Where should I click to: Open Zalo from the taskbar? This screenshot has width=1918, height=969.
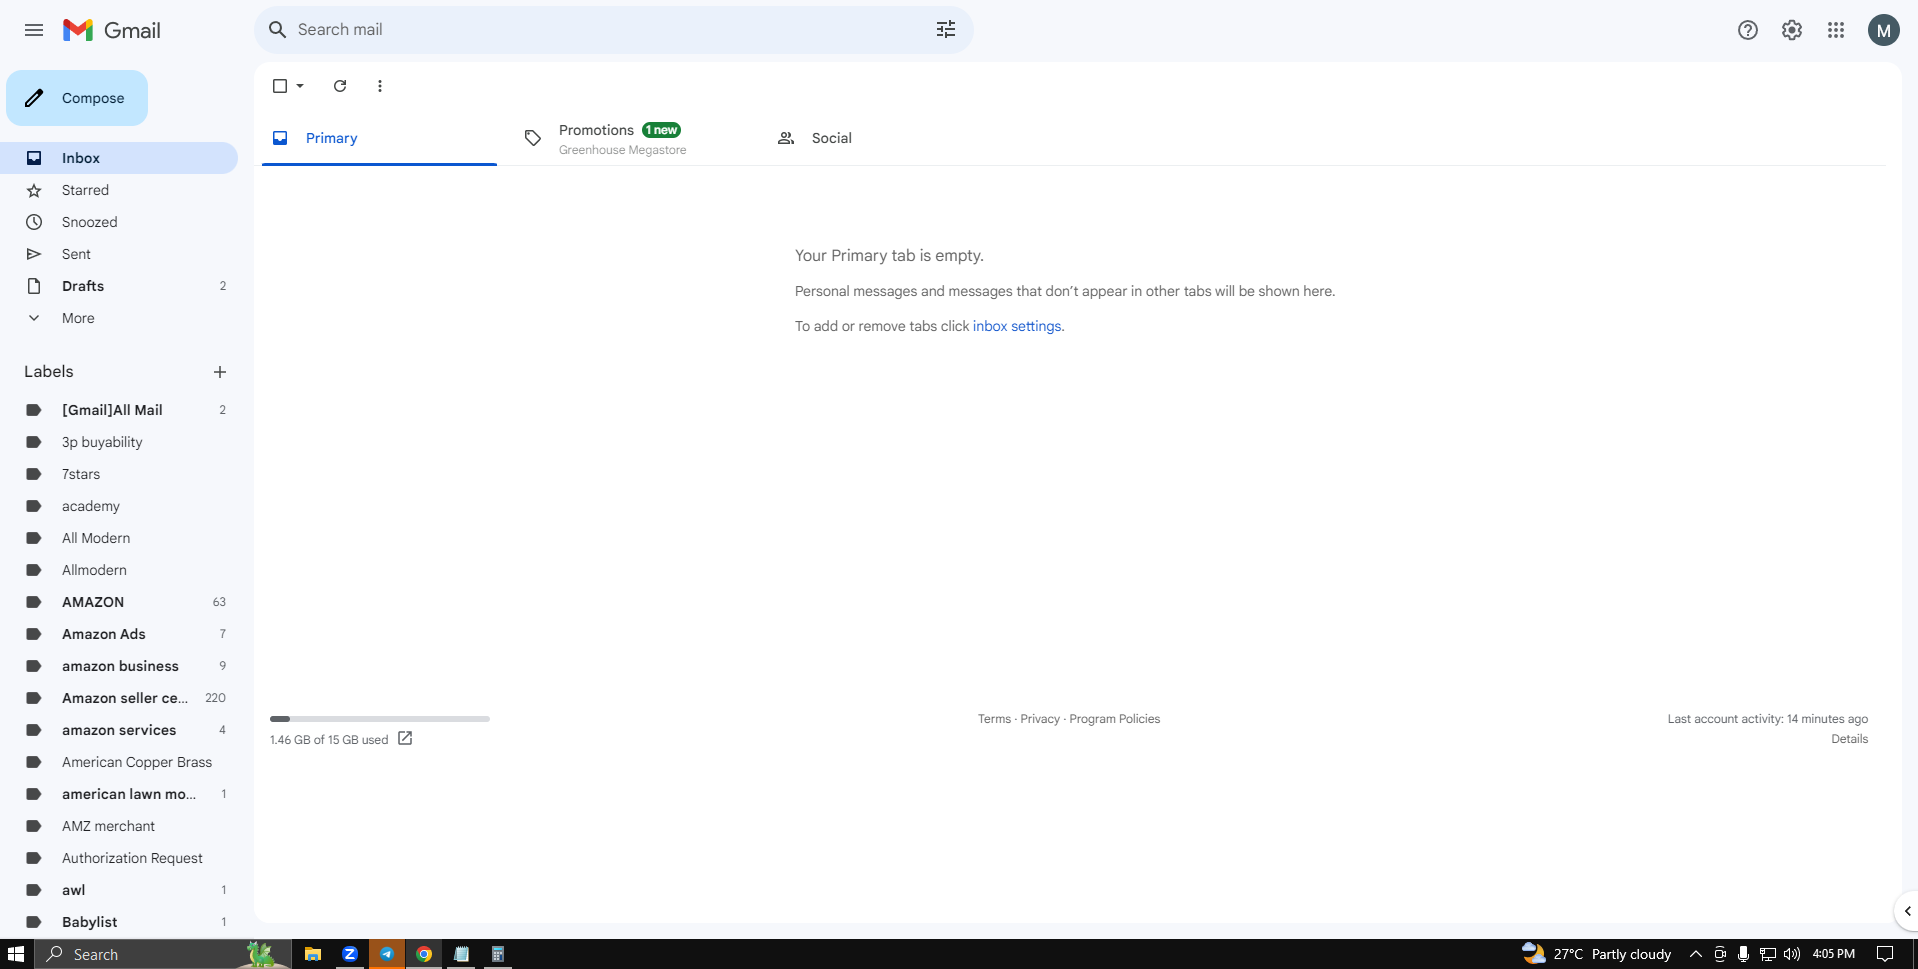[x=350, y=954]
